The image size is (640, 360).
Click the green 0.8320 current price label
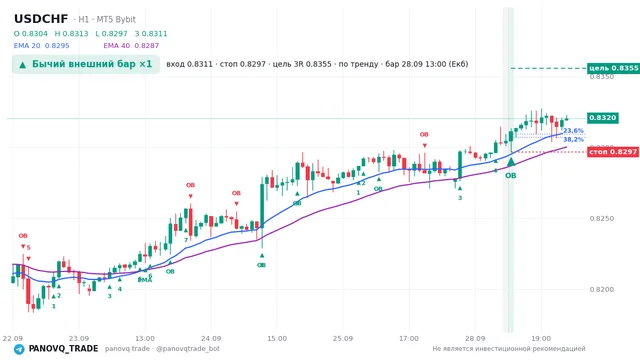(603, 118)
